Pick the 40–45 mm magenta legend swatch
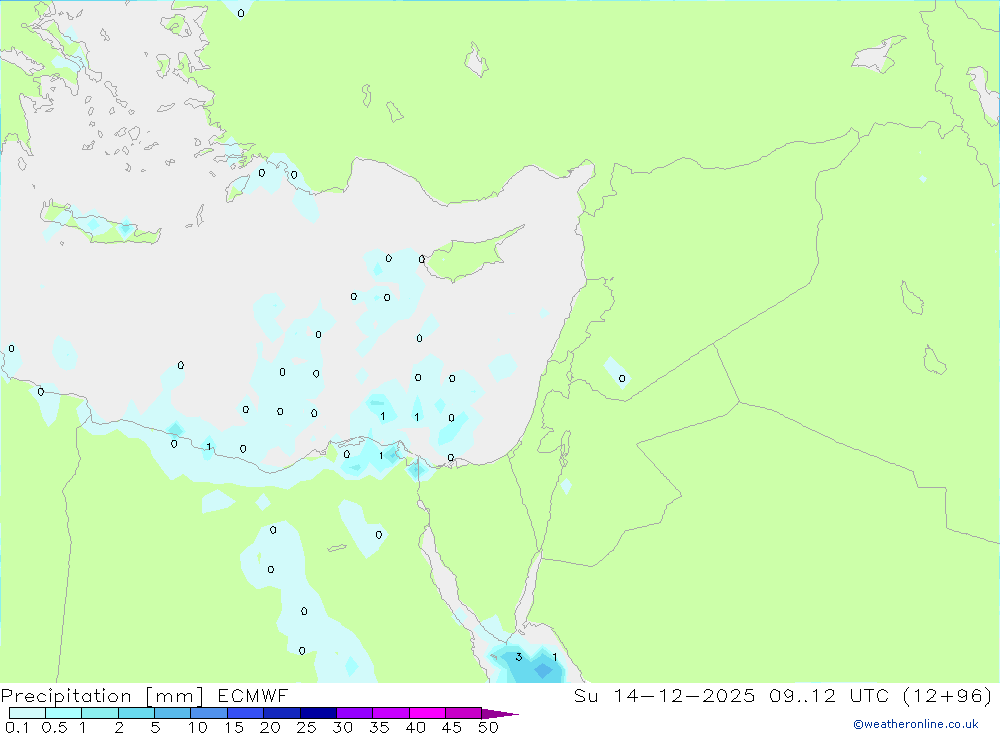Screen dimensions: 1000x733 point(427,713)
